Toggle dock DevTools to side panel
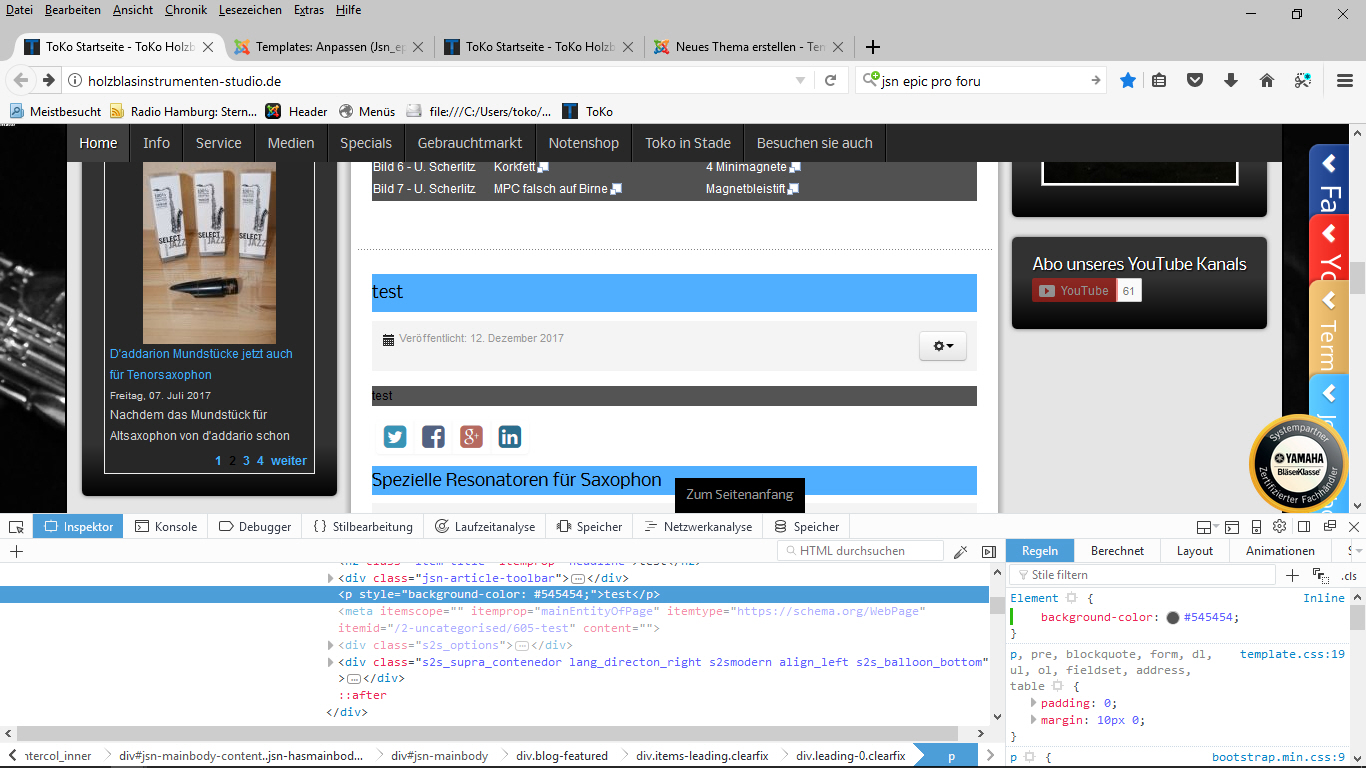 pyautogui.click(x=1303, y=527)
